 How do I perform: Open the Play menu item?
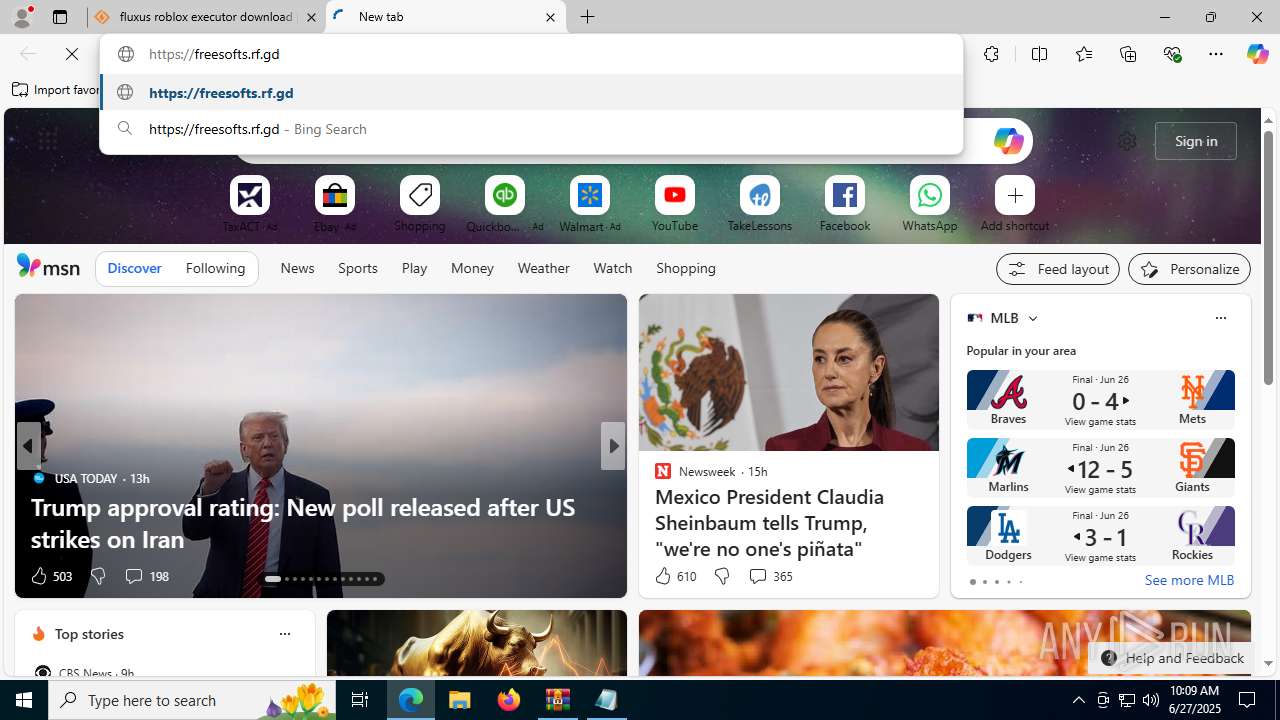click(x=414, y=268)
